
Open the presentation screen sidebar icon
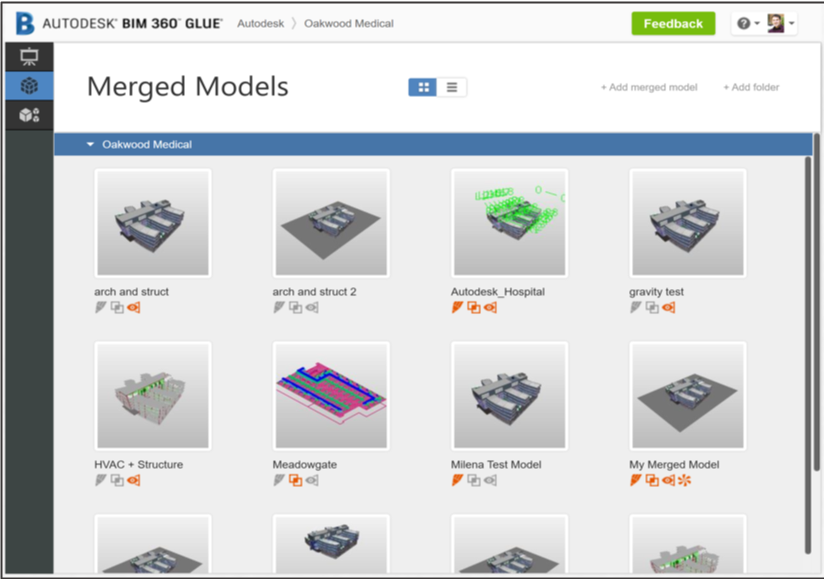coord(29,57)
